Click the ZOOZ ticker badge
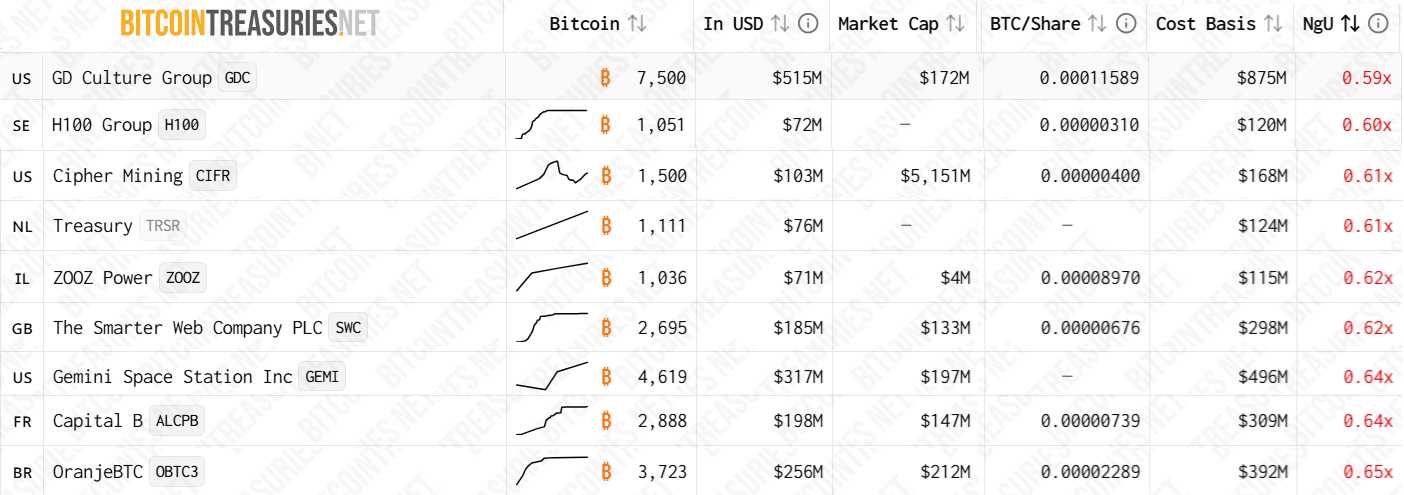This screenshot has height=495, width=1404. click(x=183, y=278)
